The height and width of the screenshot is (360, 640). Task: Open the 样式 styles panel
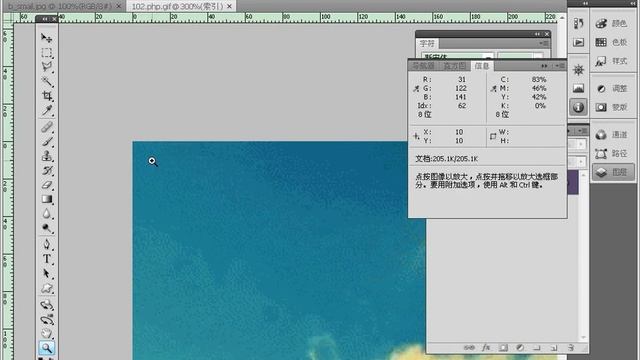[612, 61]
